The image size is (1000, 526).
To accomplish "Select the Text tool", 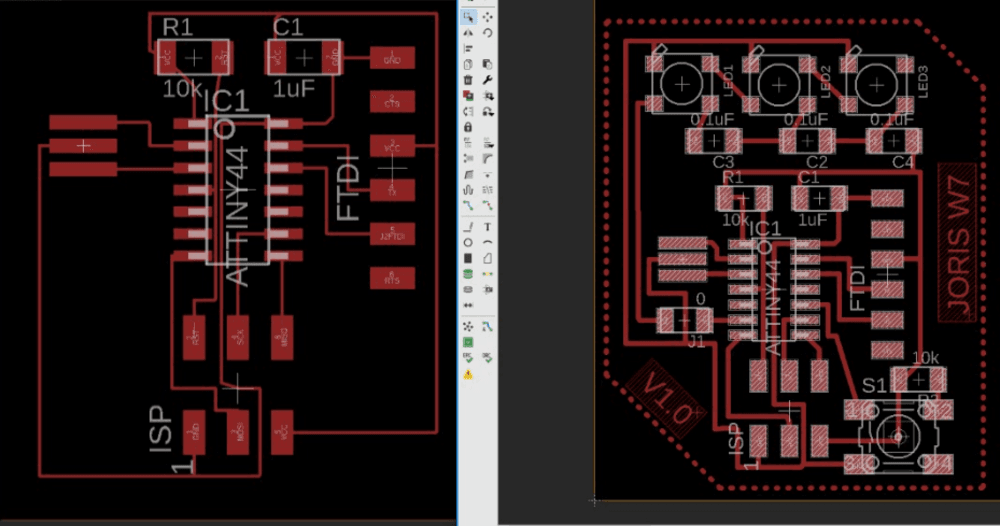I will click(488, 227).
